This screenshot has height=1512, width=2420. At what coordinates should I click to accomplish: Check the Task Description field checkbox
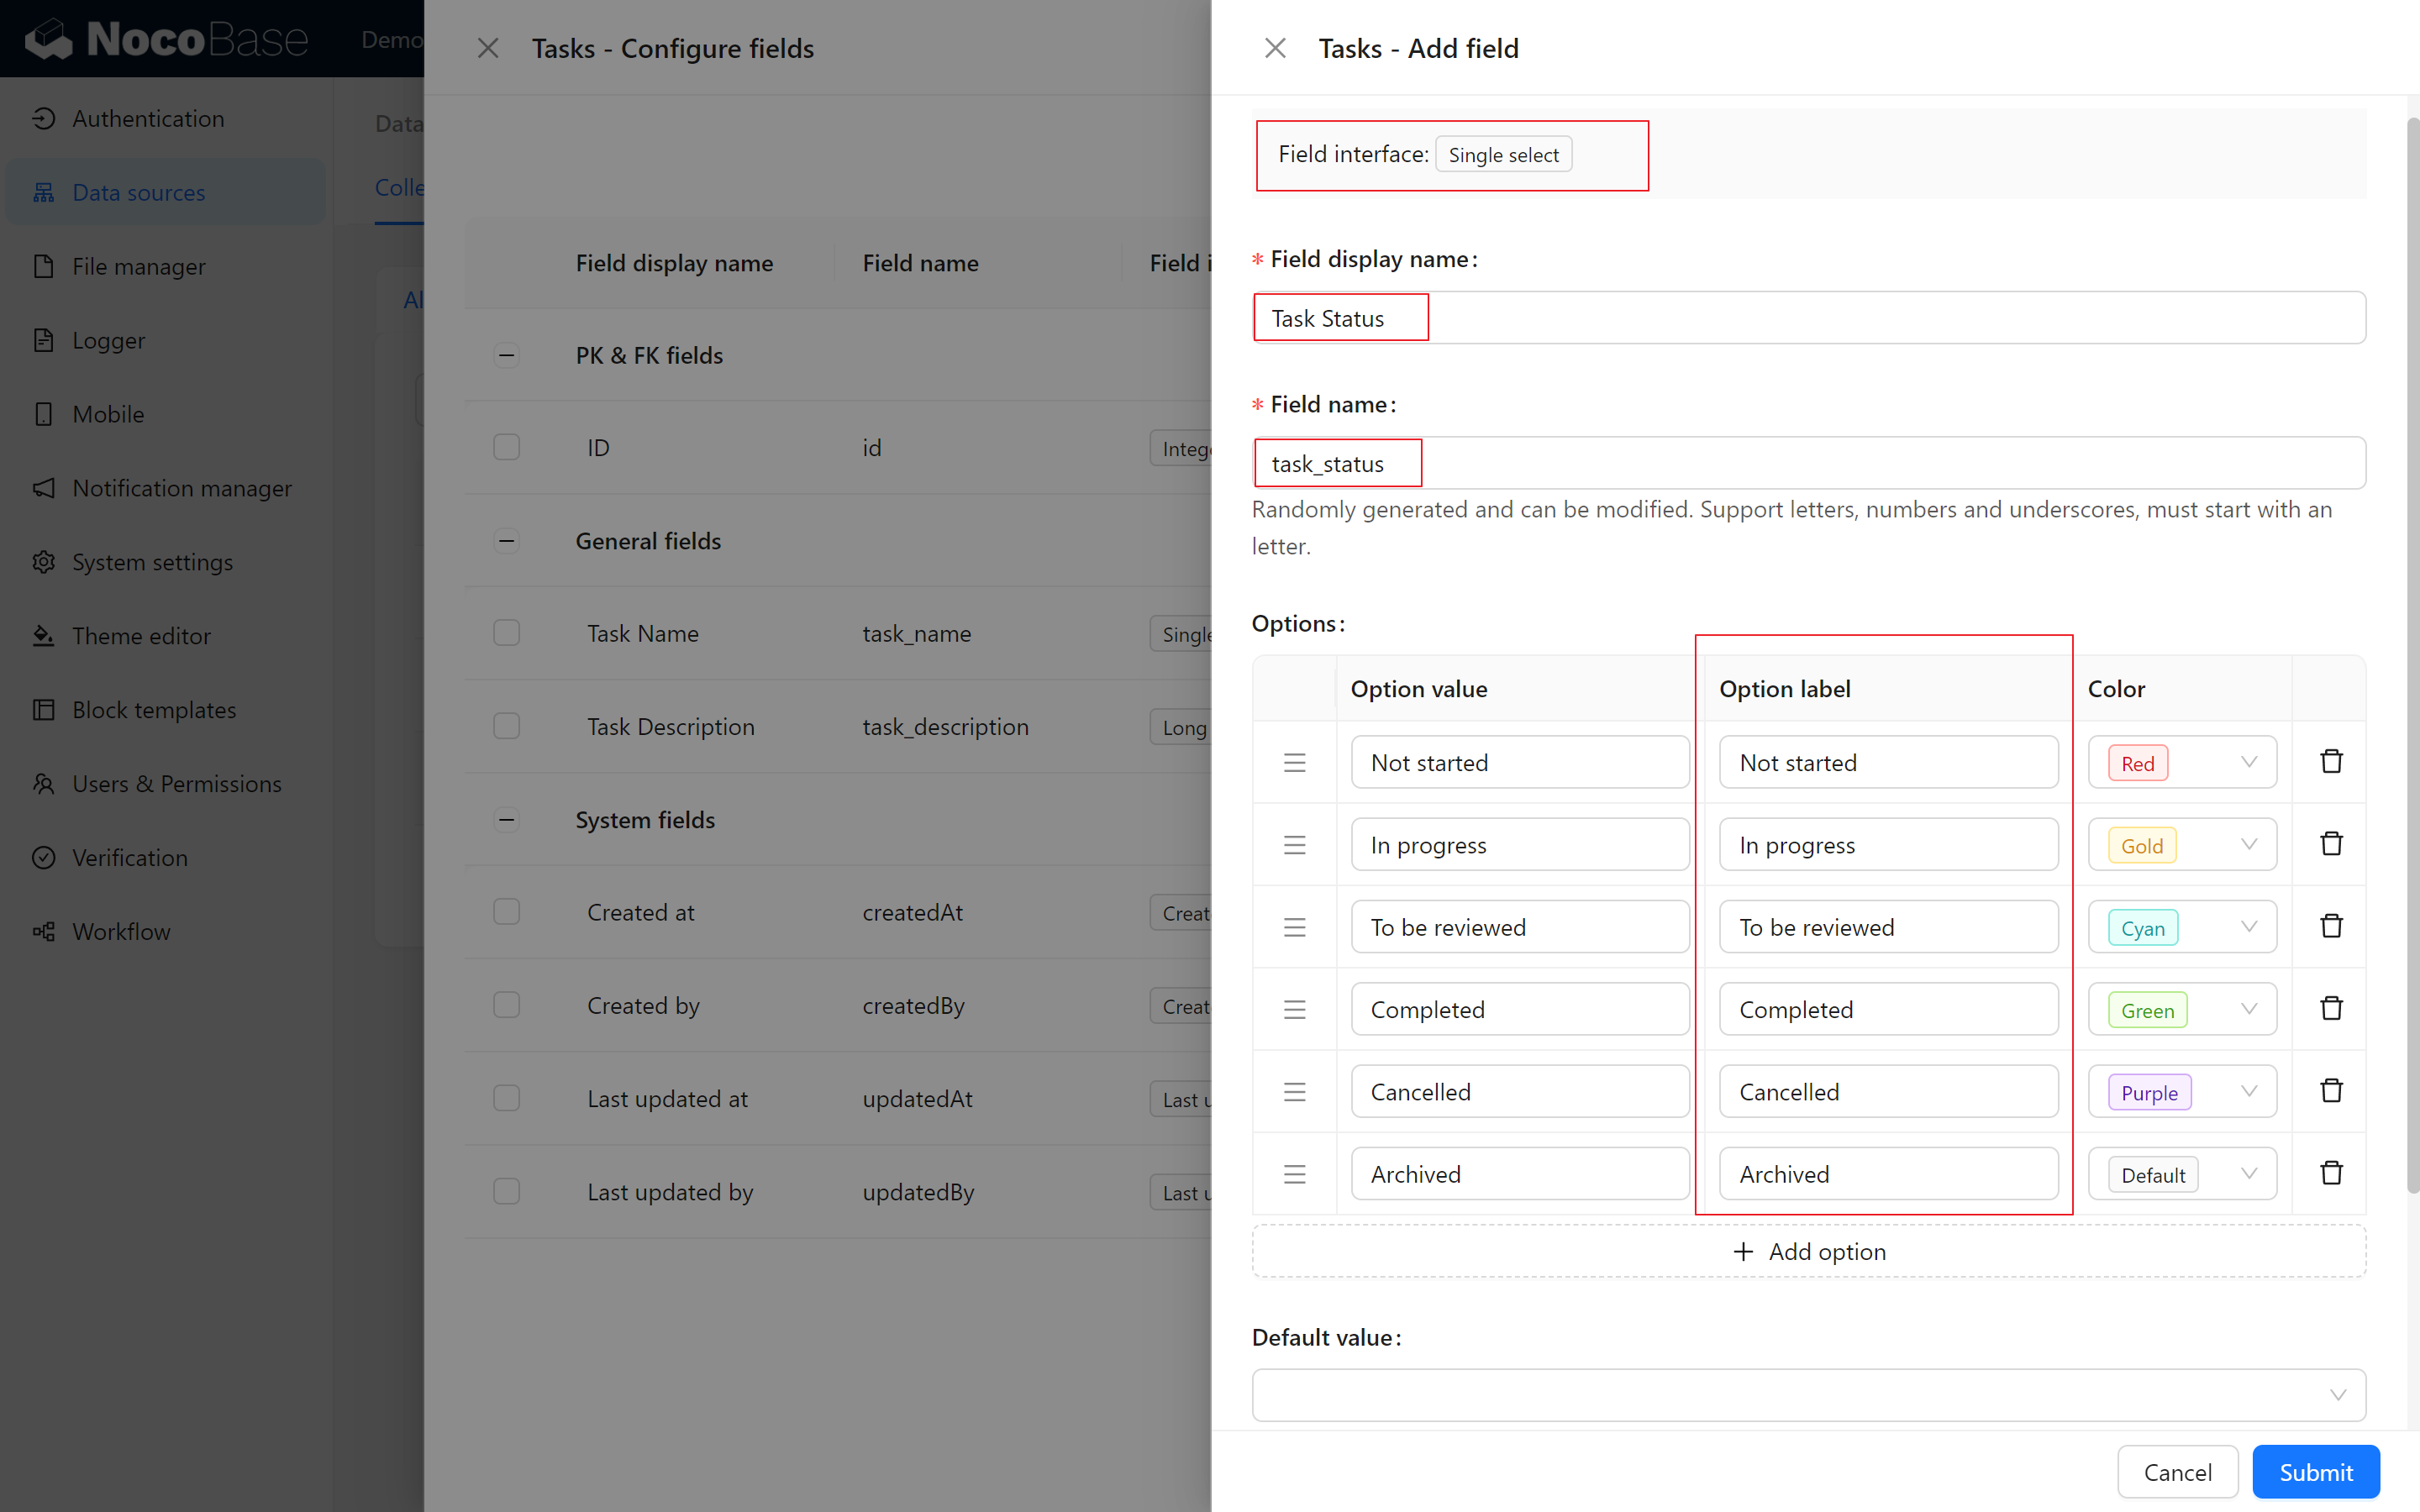(x=507, y=726)
